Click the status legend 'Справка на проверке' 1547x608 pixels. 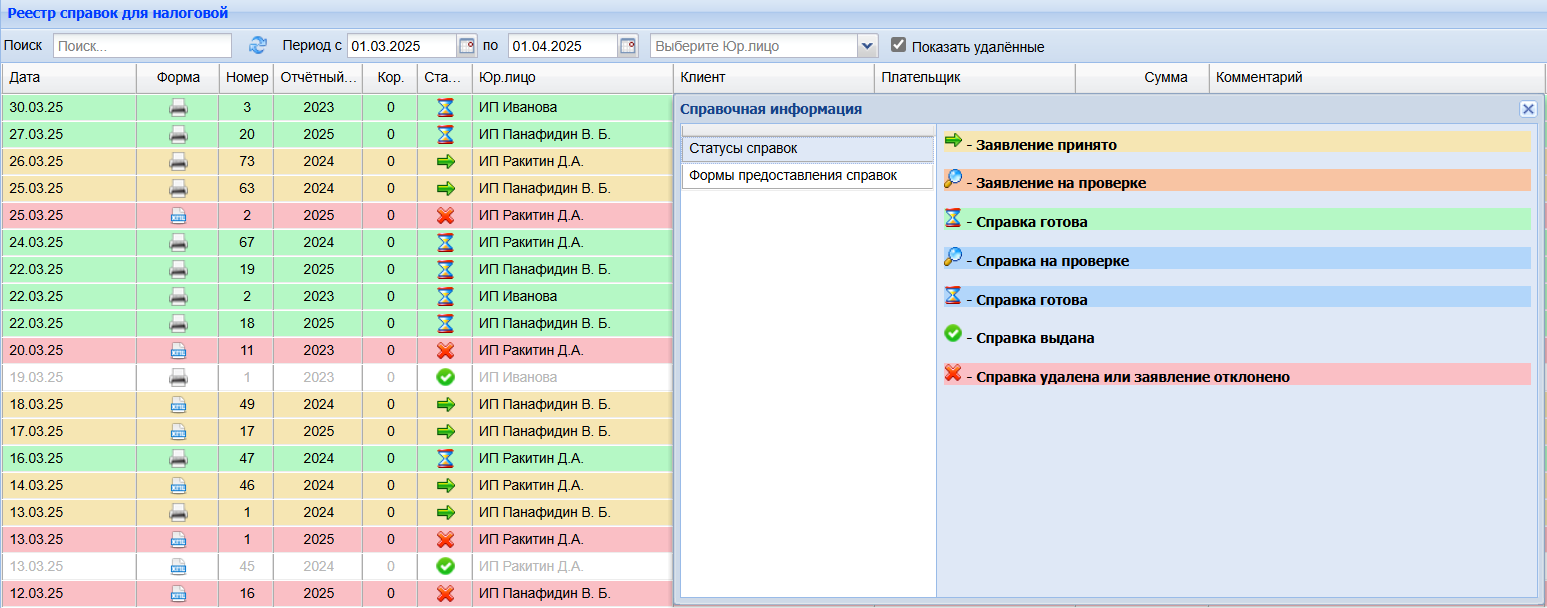click(1237, 259)
